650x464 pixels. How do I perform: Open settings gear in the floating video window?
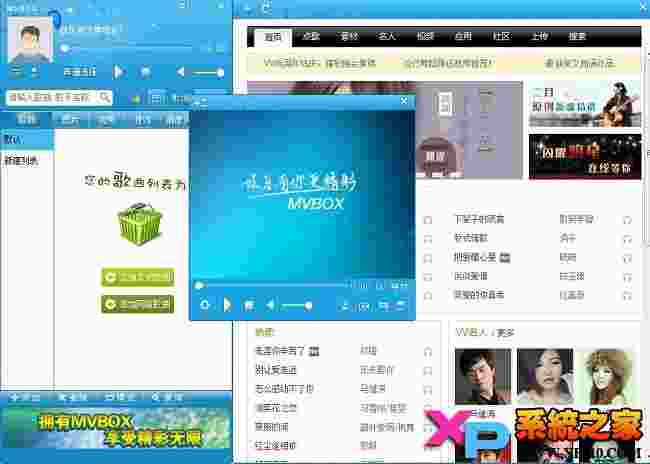coord(205,305)
